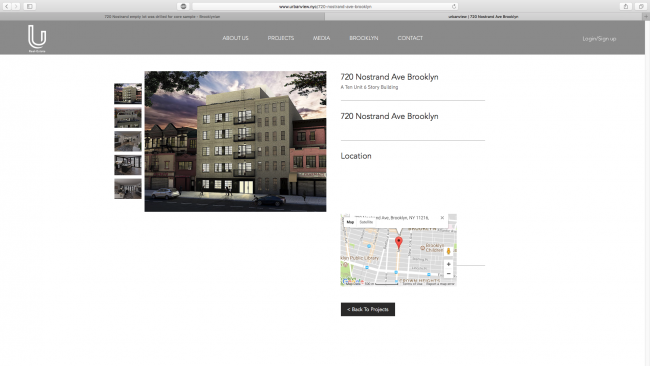Viewport: 650px width, 366px height.
Task: Click the Safari back arrow button
Action: click(7, 6)
